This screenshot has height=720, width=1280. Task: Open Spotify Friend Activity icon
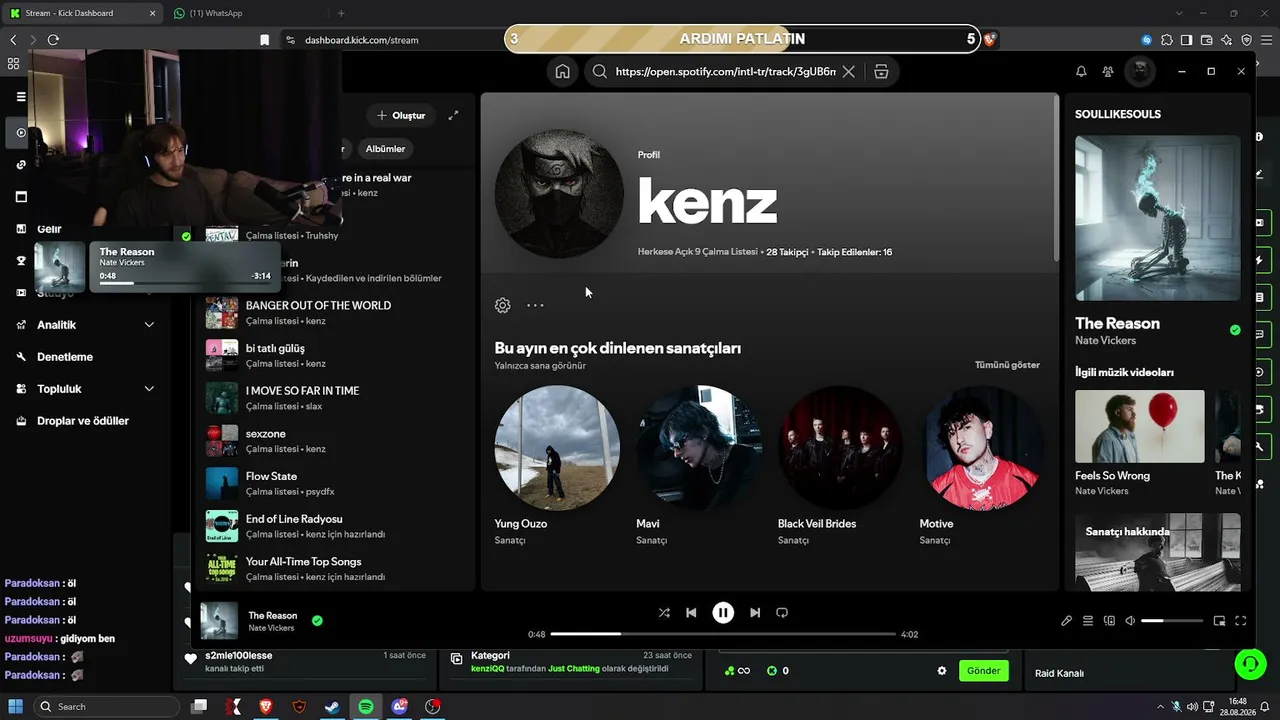click(1108, 72)
